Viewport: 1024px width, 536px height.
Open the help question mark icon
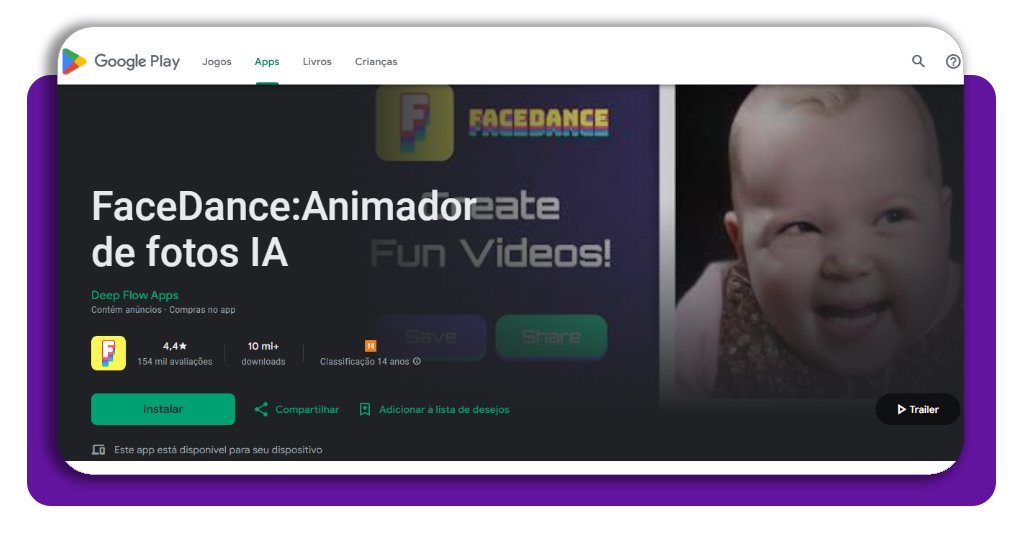(952, 61)
